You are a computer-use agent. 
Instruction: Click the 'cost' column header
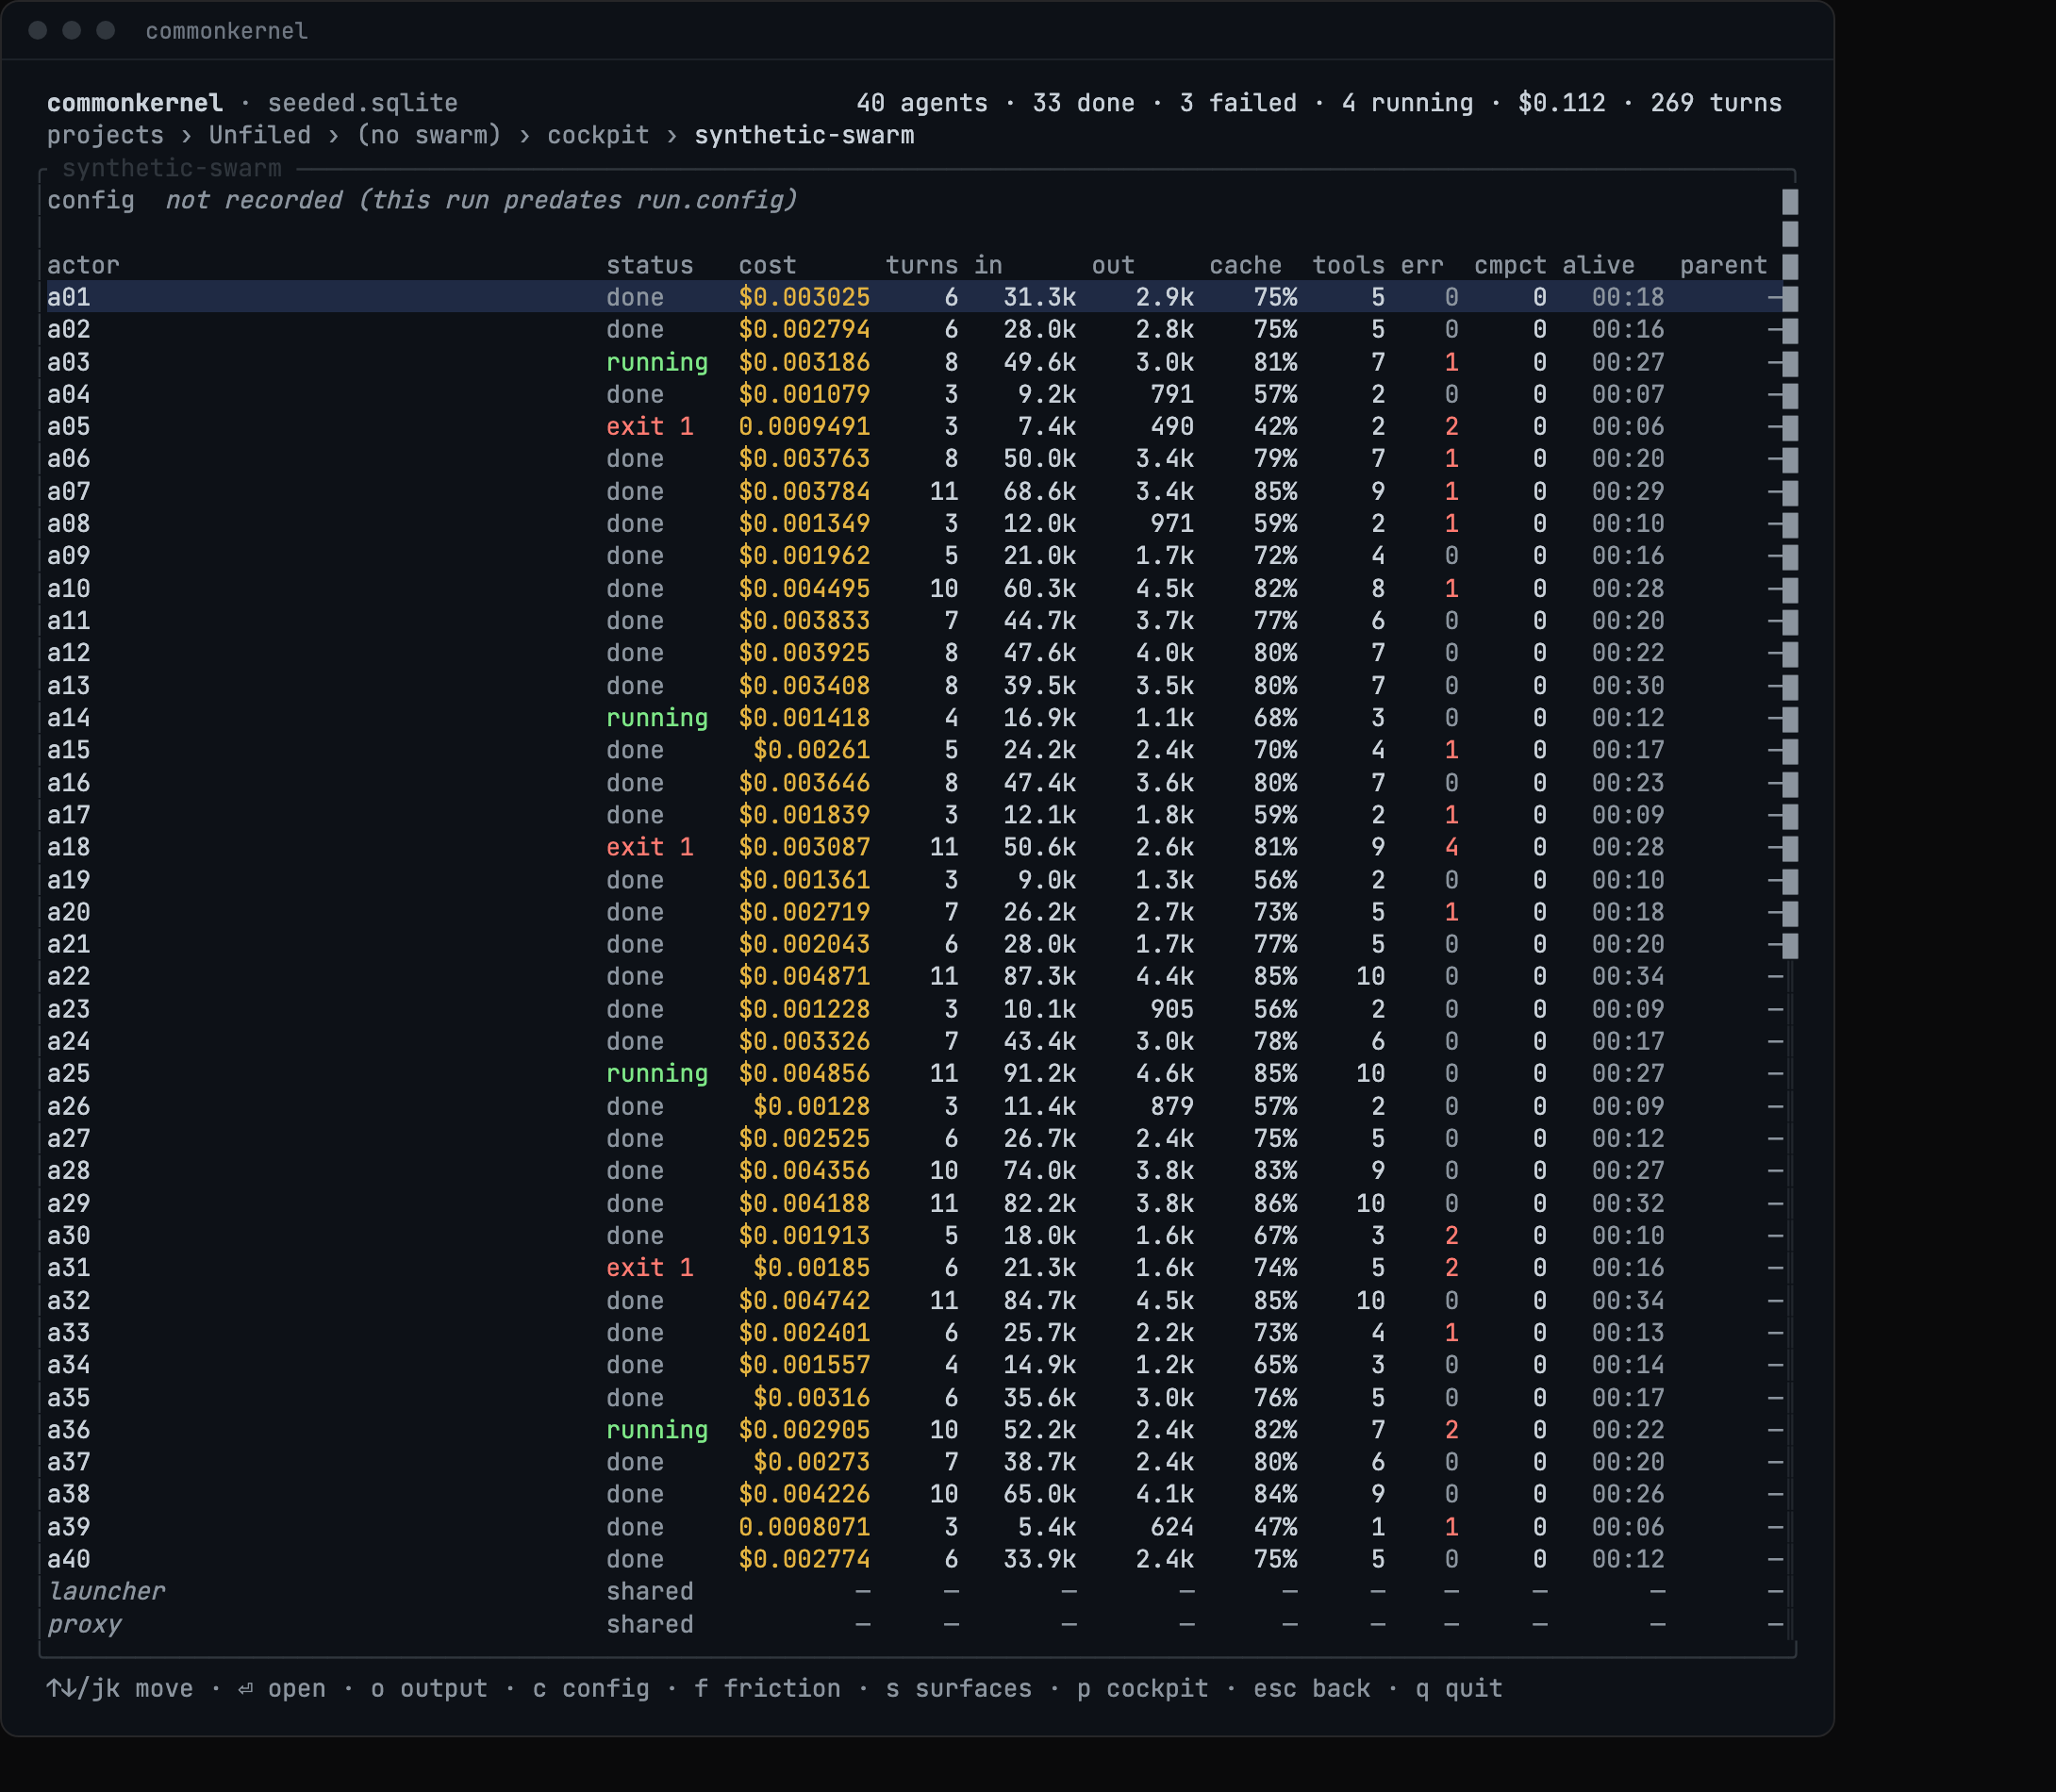tap(767, 265)
